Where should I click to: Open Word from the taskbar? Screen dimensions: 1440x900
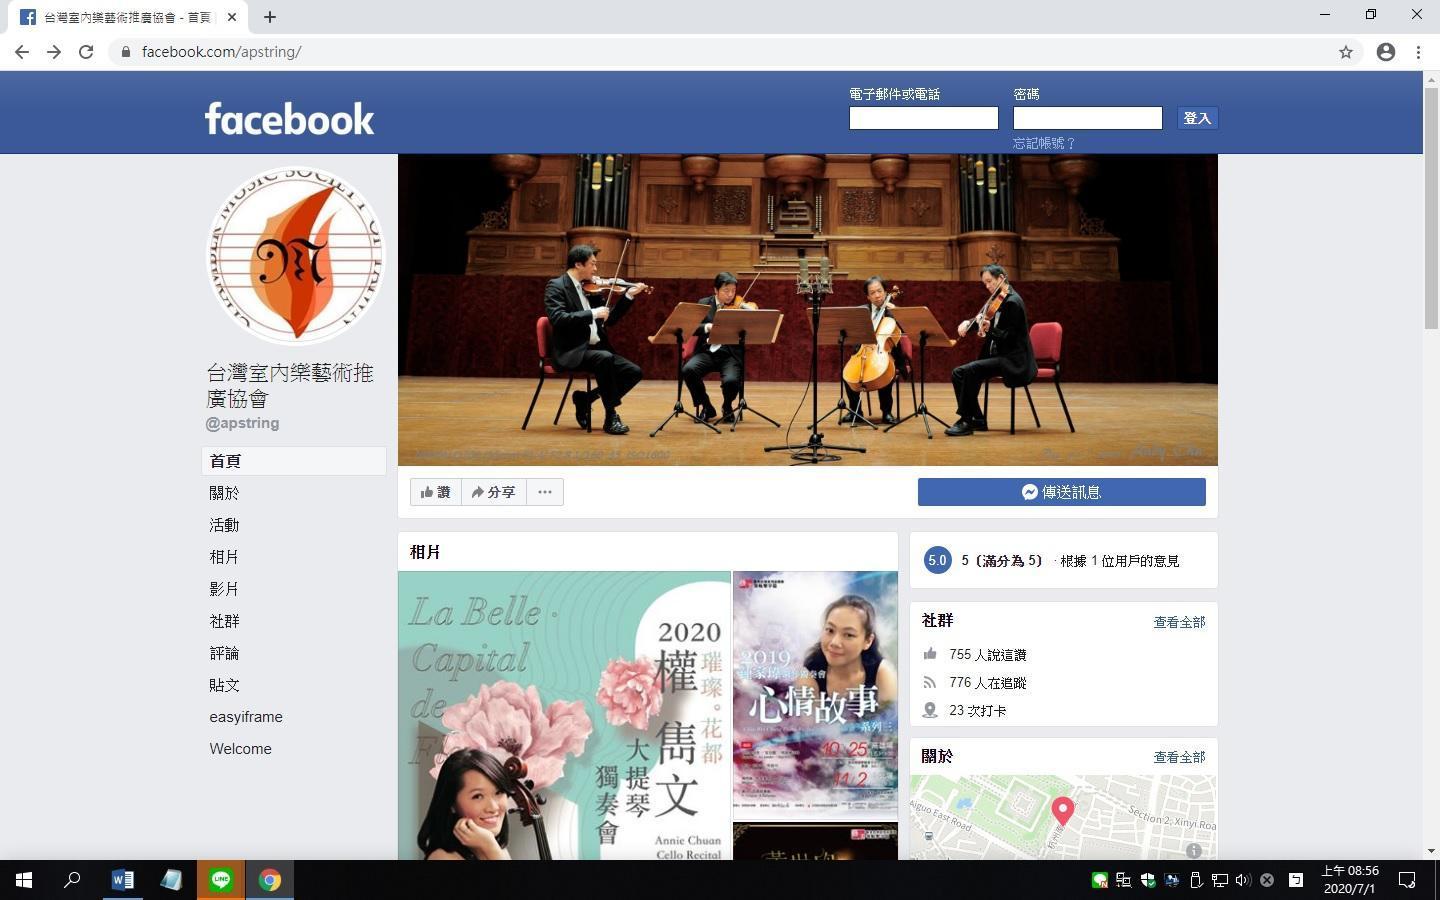(x=122, y=880)
